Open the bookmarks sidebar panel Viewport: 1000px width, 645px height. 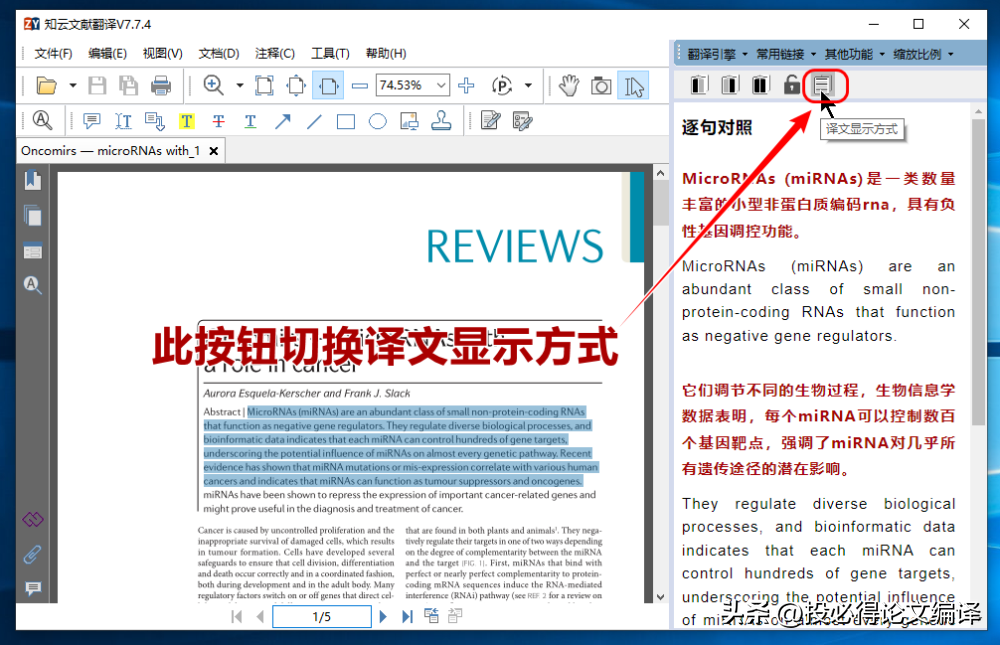33,181
